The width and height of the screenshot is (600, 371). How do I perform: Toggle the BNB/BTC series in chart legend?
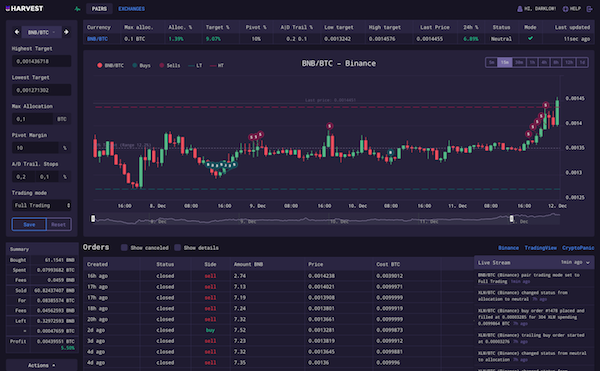pyautogui.click(x=110, y=65)
